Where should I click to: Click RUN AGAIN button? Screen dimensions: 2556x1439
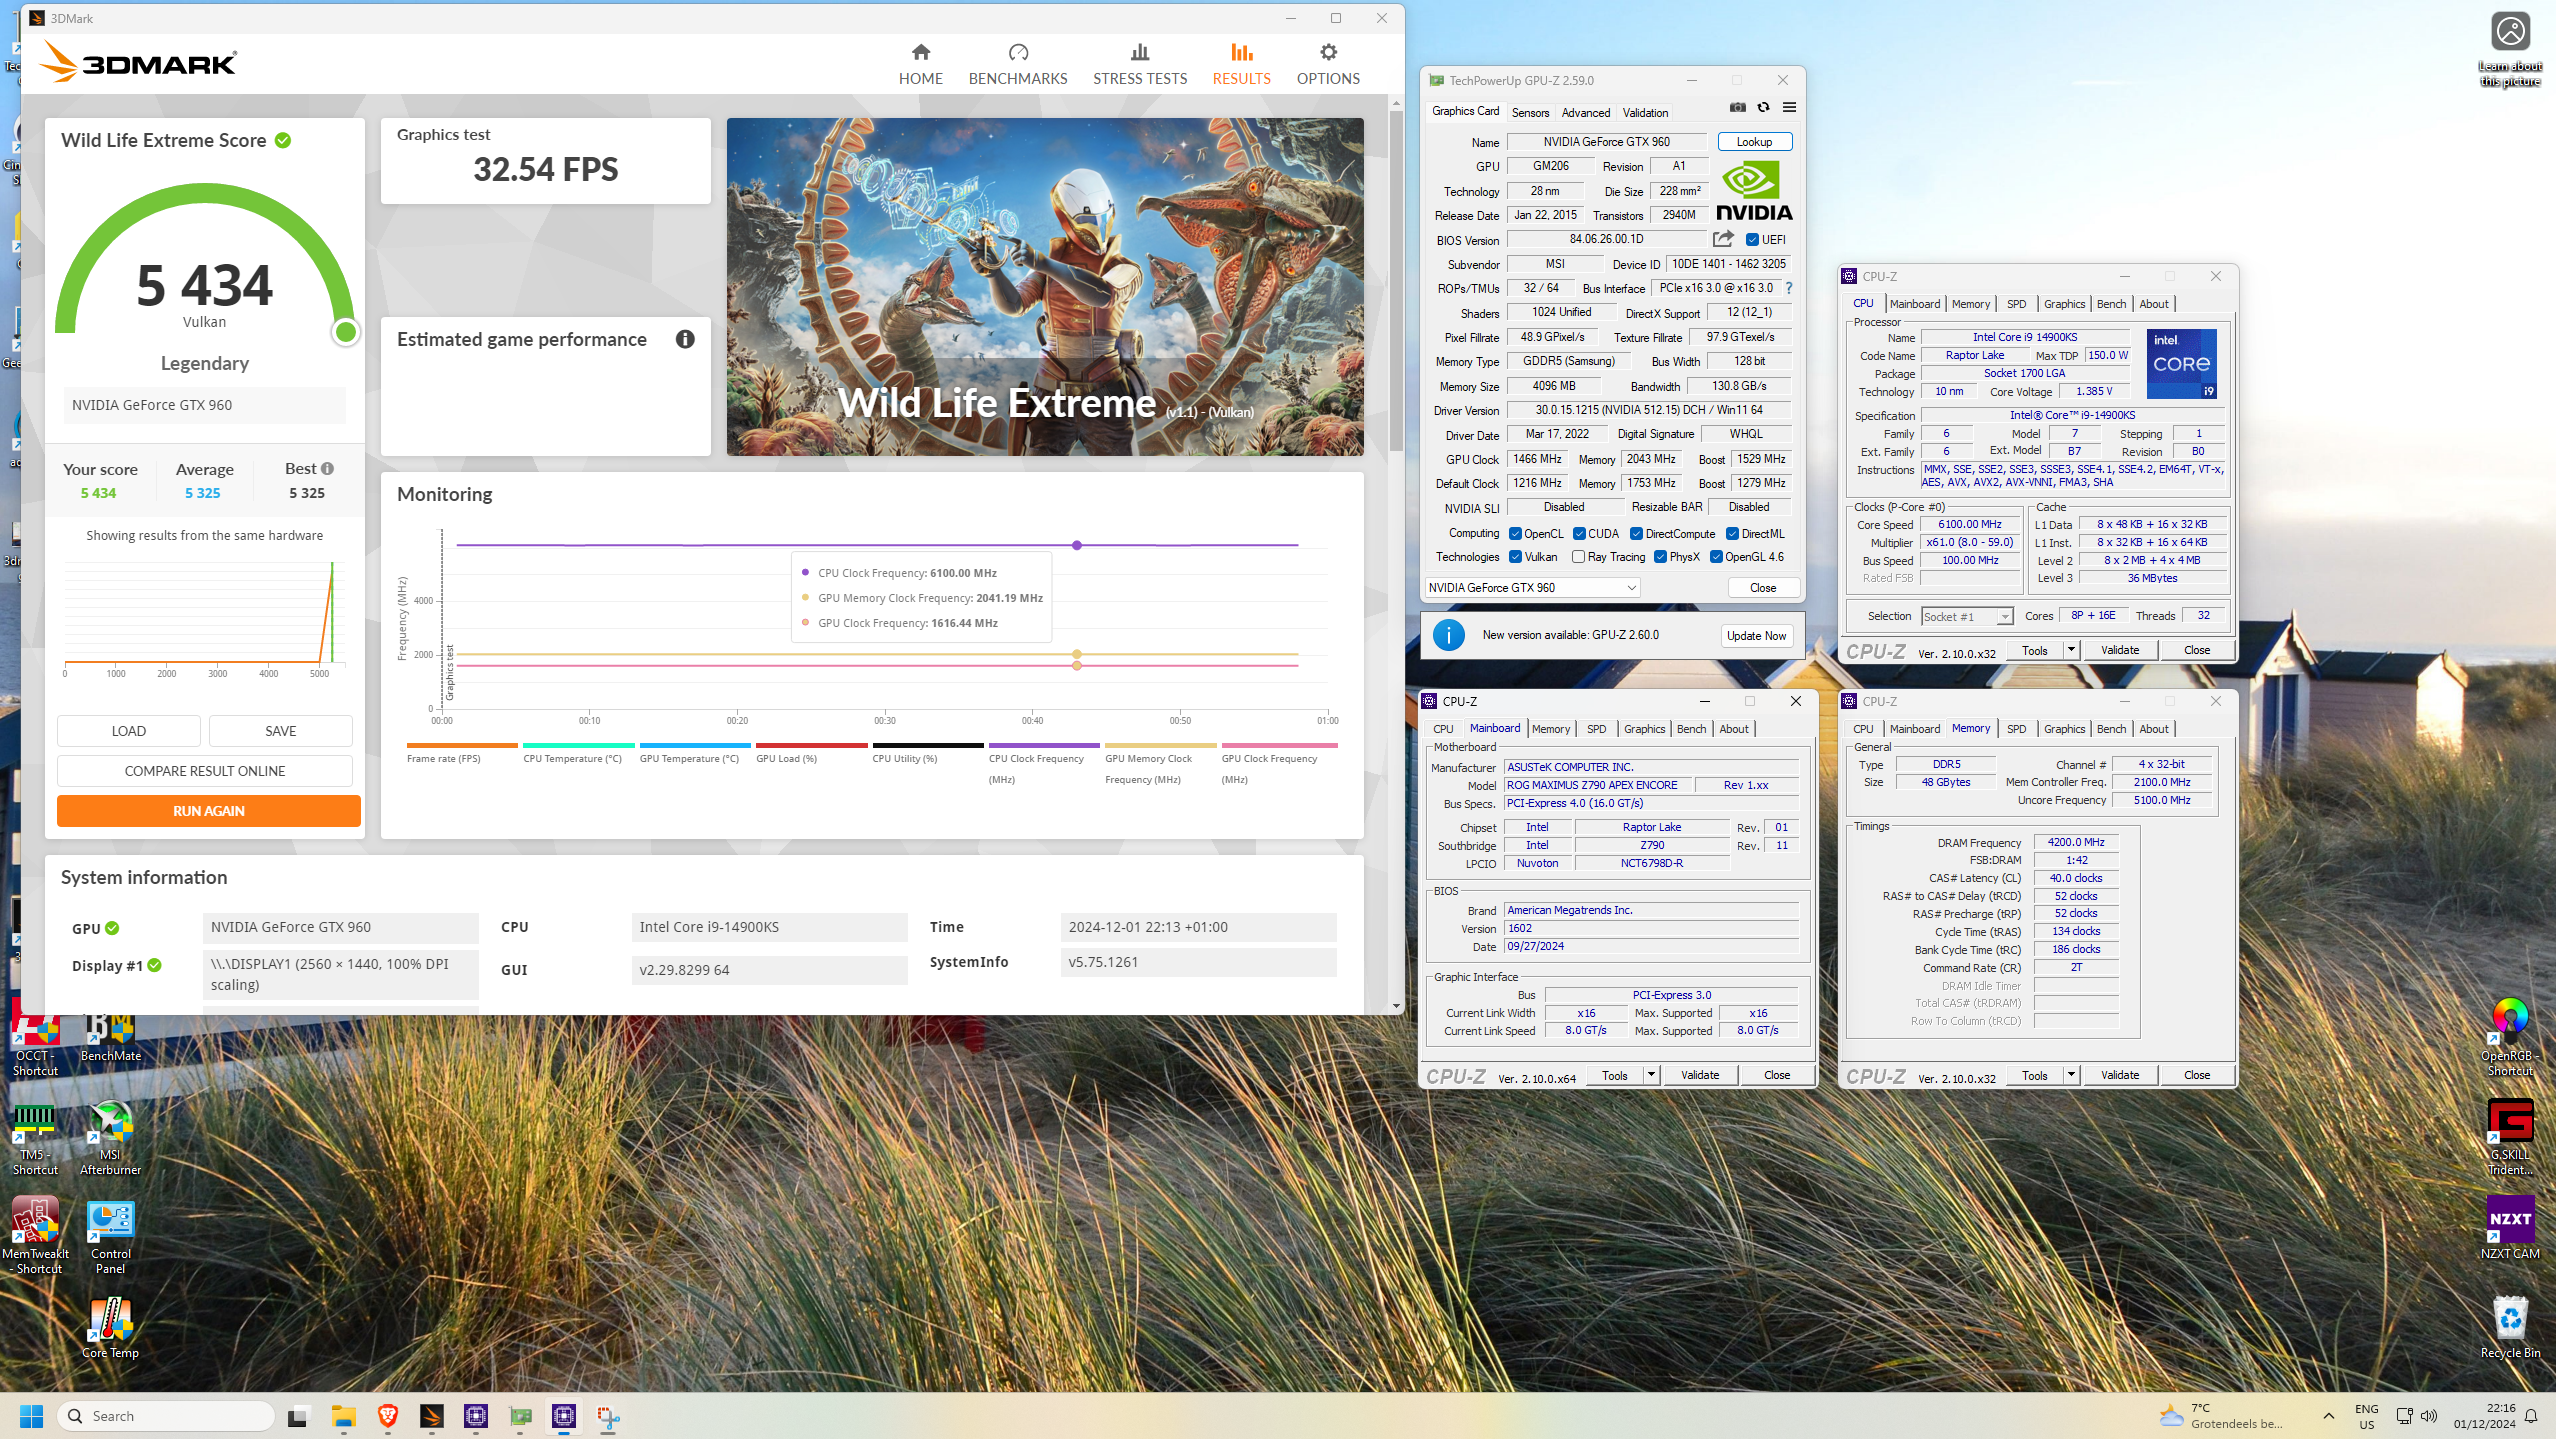point(208,811)
